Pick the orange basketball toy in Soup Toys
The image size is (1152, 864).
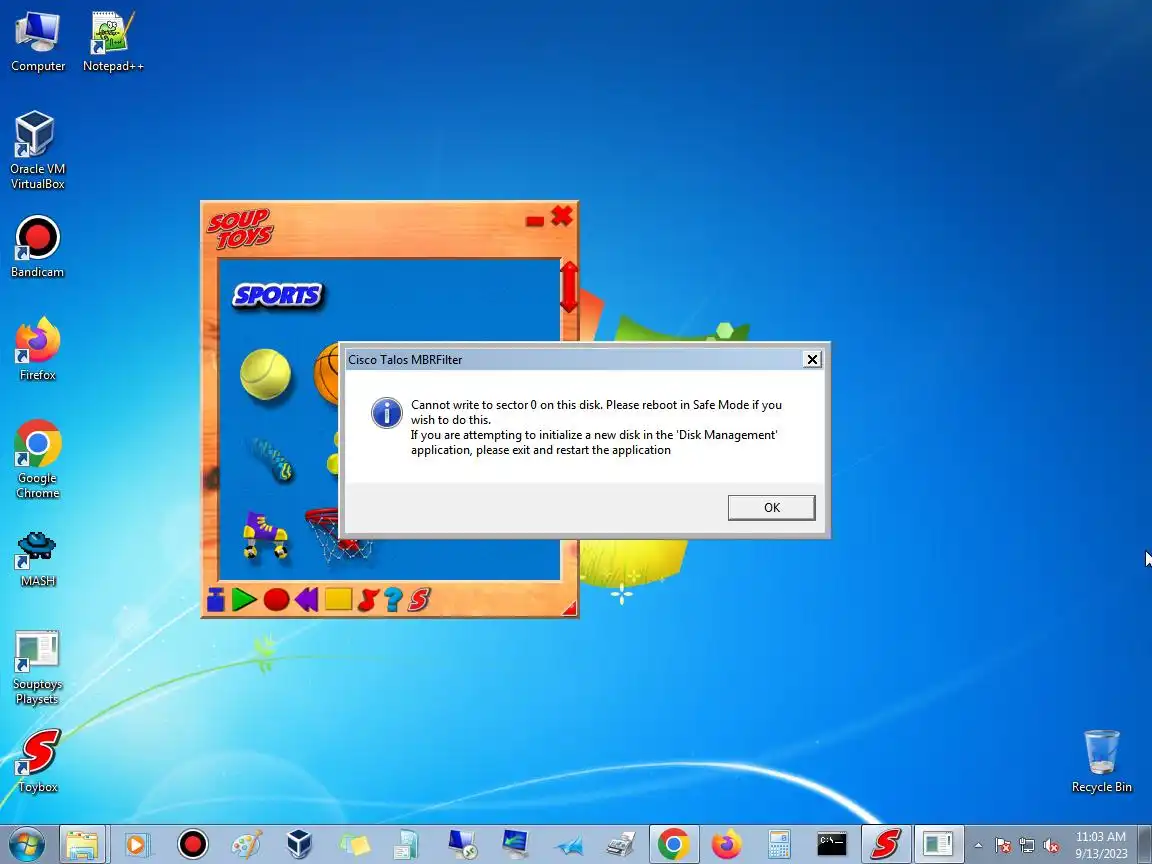click(x=327, y=374)
